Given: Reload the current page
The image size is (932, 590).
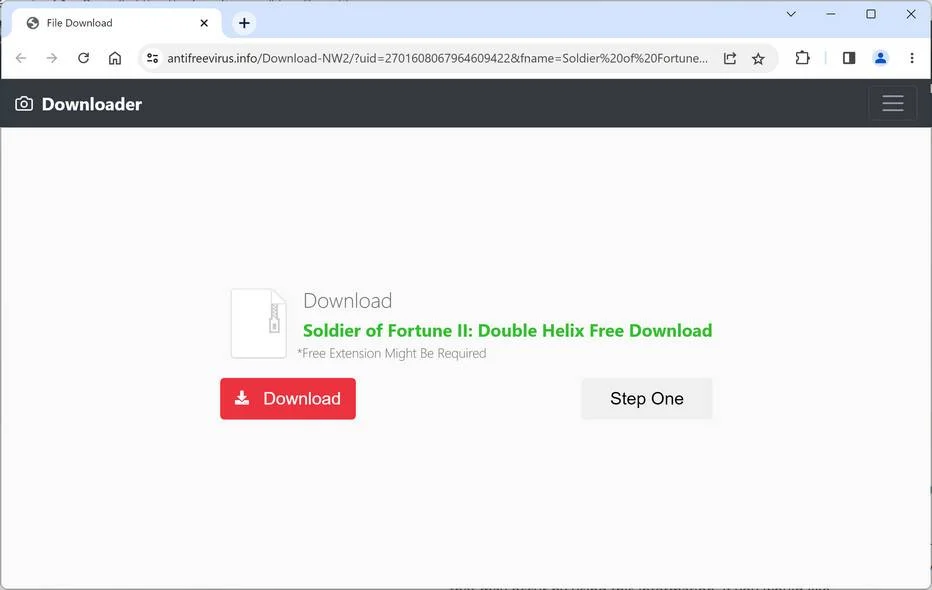Looking at the screenshot, I should 83,58.
